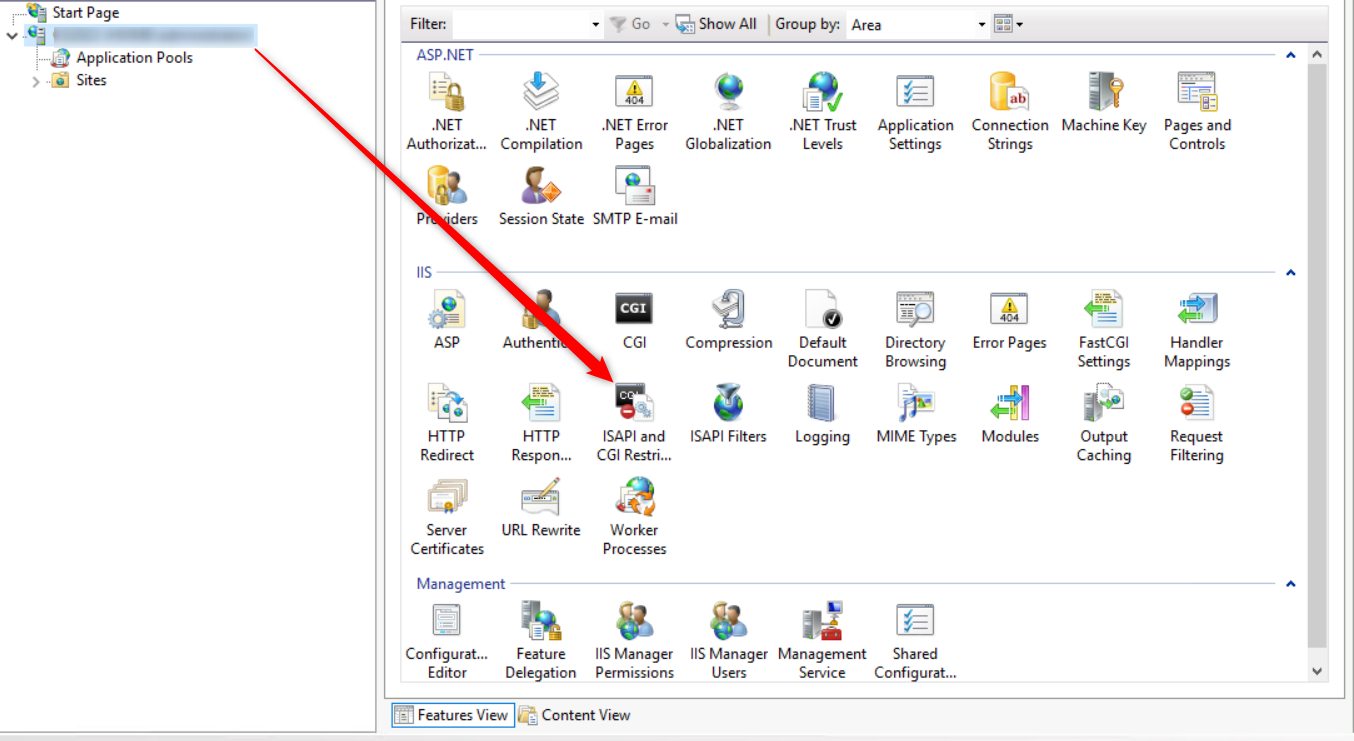This screenshot has height=741, width=1354.
Task: Select Application Pools in the tree
Action: click(134, 58)
